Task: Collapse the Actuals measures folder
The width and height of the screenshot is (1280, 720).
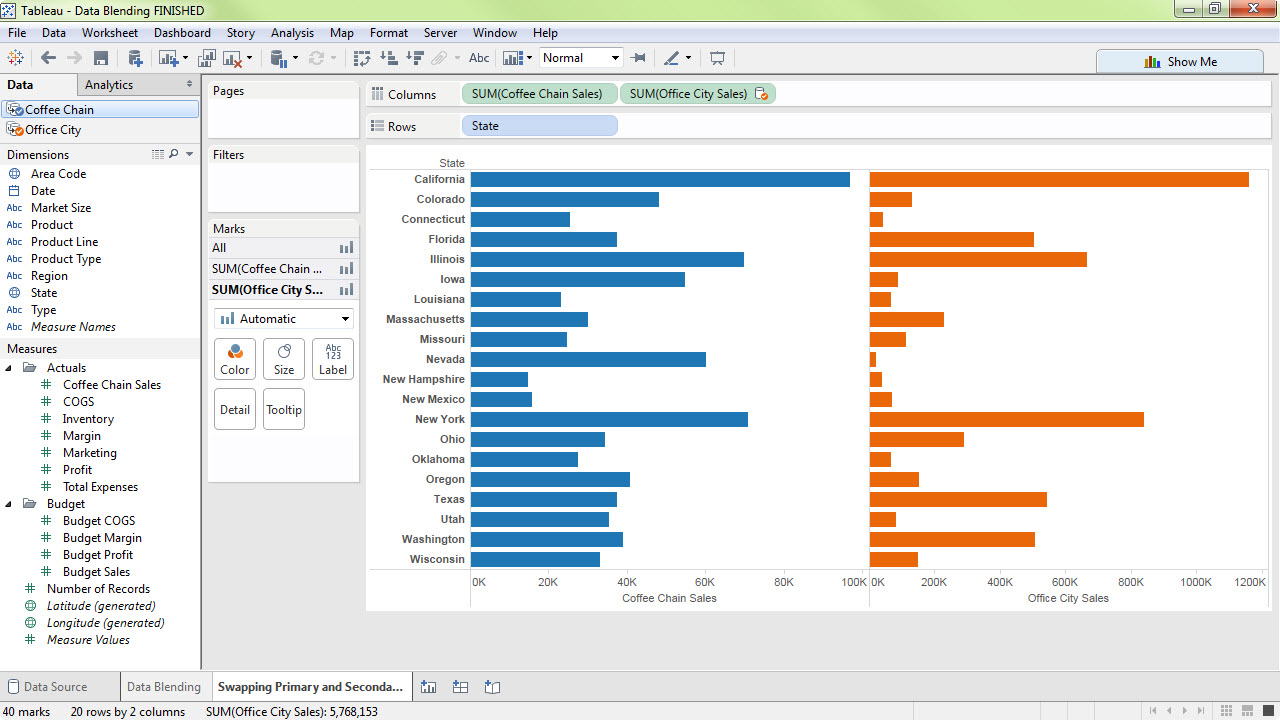Action: (10, 368)
